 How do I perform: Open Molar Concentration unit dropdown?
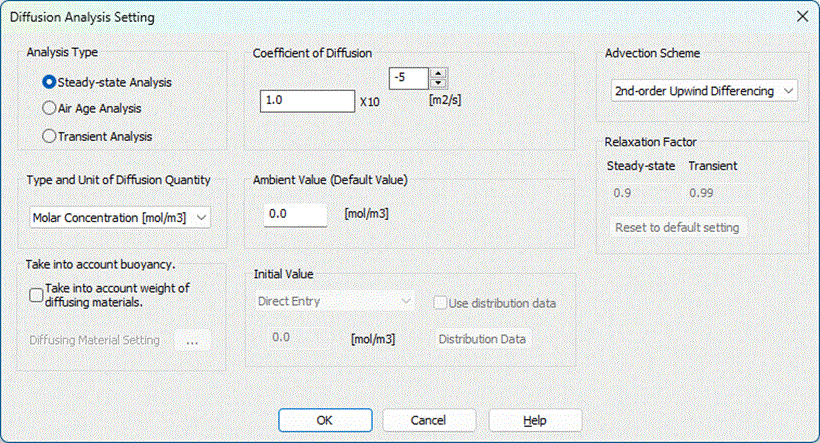(x=120, y=216)
